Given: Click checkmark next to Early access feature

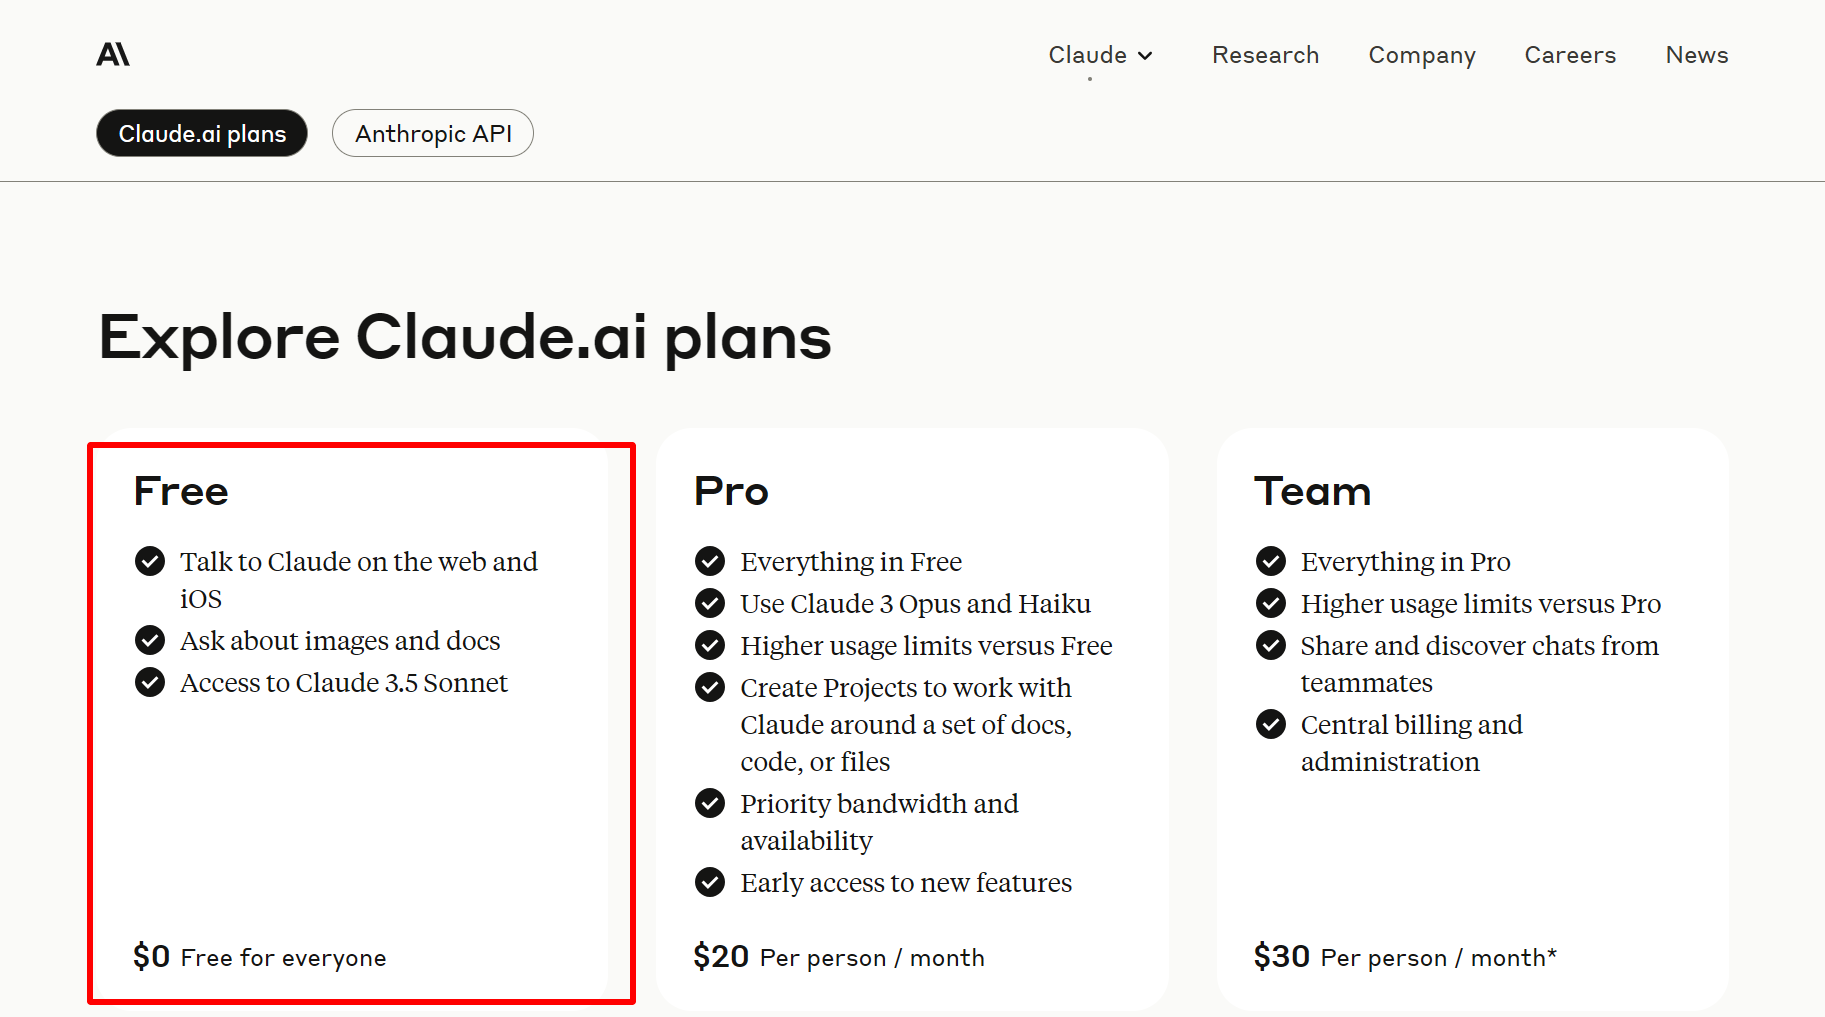Looking at the screenshot, I should [x=710, y=882].
